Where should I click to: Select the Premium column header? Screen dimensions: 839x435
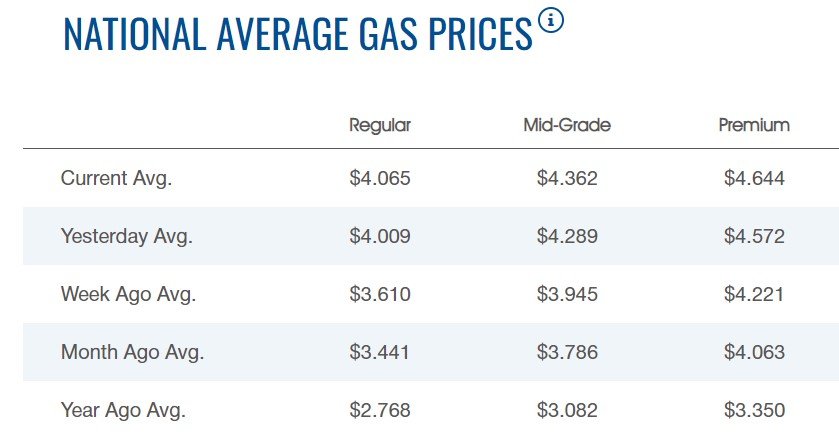pyautogui.click(x=754, y=125)
